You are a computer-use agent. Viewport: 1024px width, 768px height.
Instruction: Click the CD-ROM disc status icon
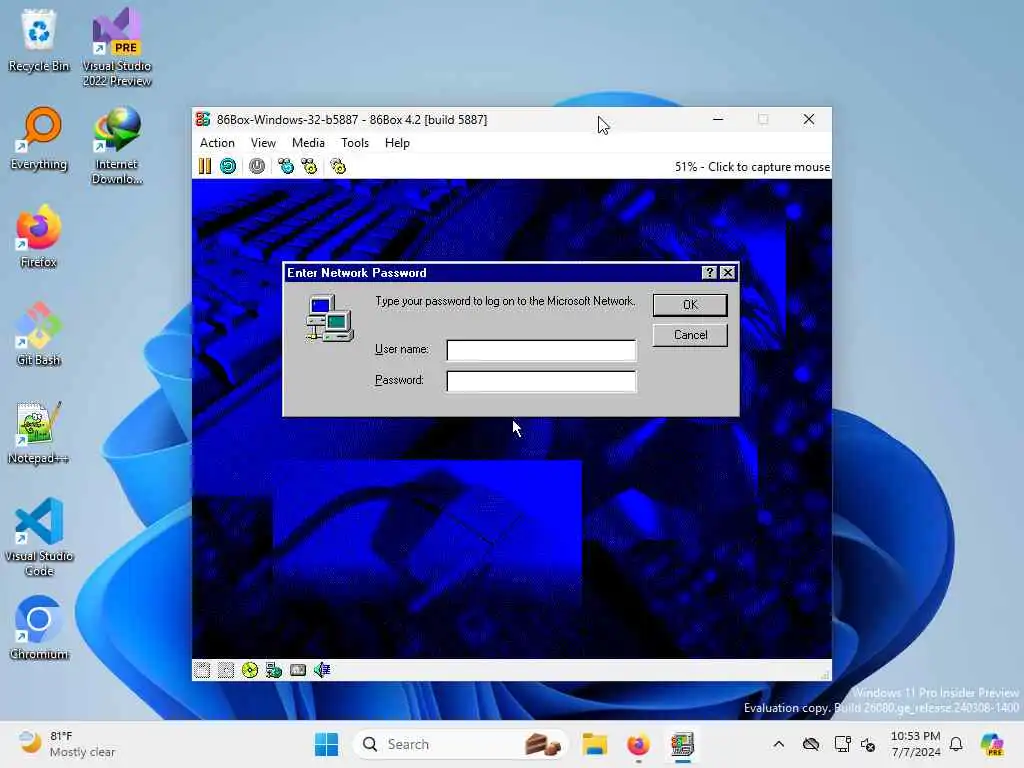(250, 670)
